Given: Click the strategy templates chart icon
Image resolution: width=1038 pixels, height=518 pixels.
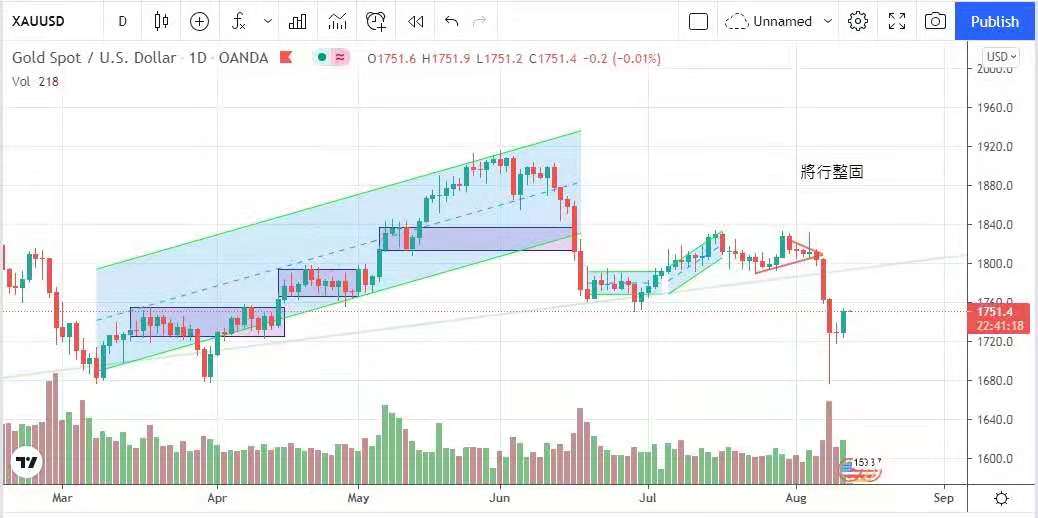Looking at the screenshot, I should 337,21.
